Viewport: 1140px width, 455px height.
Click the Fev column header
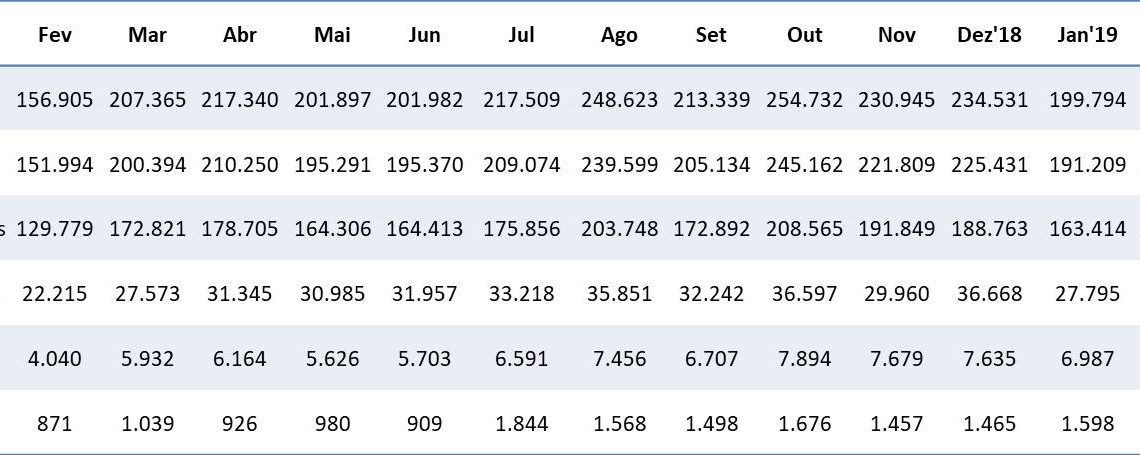pos(55,35)
